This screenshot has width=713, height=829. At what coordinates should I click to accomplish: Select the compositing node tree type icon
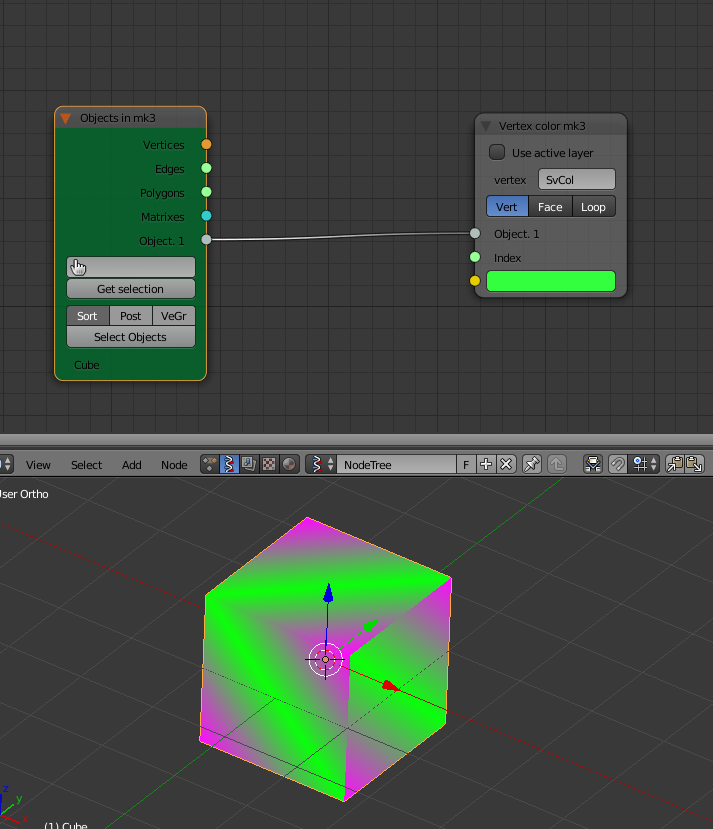coord(249,464)
